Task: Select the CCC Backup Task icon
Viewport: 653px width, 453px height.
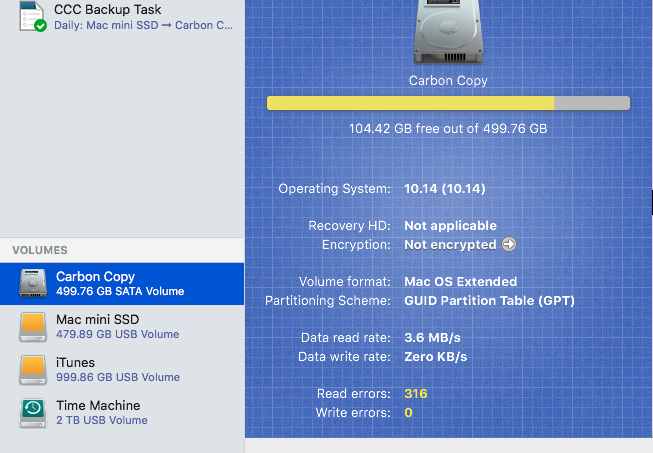Action: [x=33, y=17]
